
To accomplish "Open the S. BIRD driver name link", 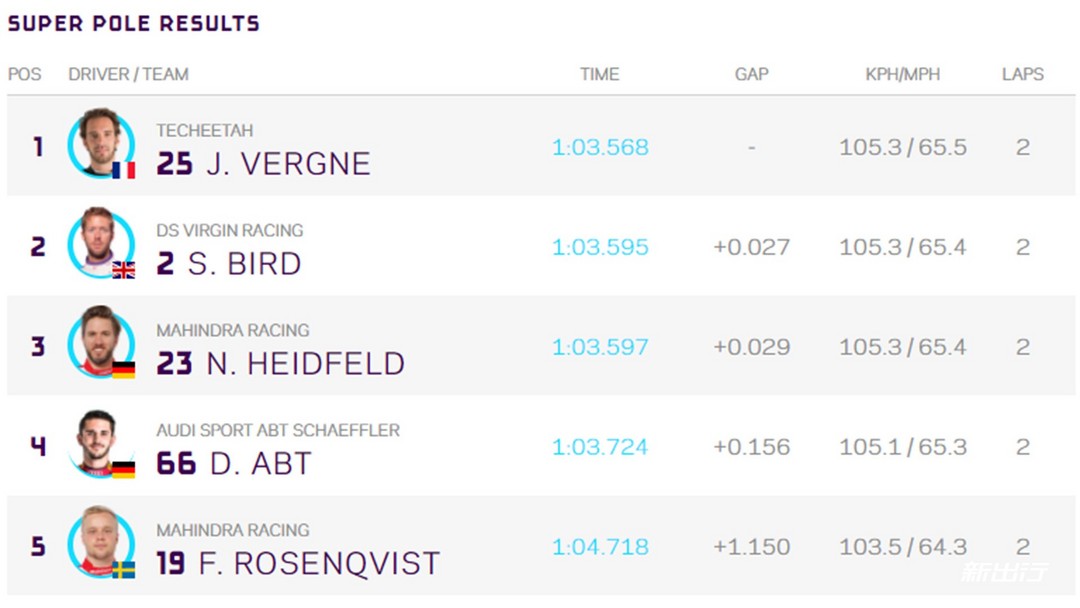I will (245, 264).
